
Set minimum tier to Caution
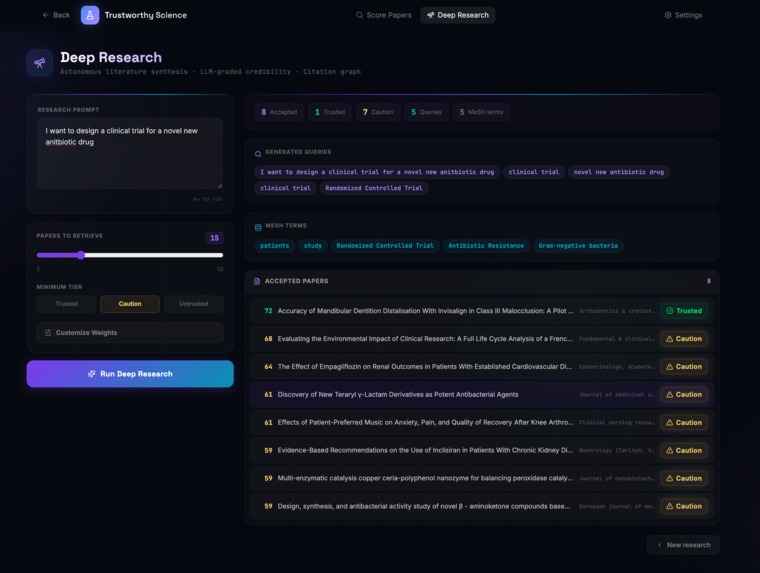pos(130,304)
